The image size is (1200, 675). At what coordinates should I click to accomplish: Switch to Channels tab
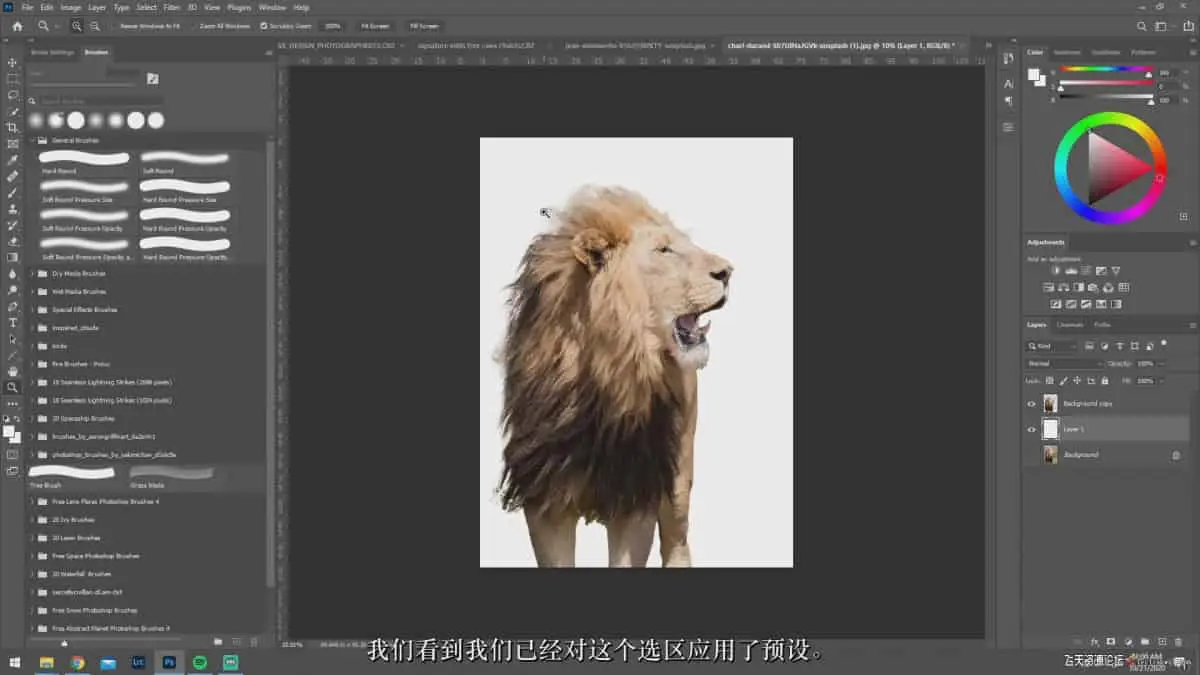tap(1070, 324)
